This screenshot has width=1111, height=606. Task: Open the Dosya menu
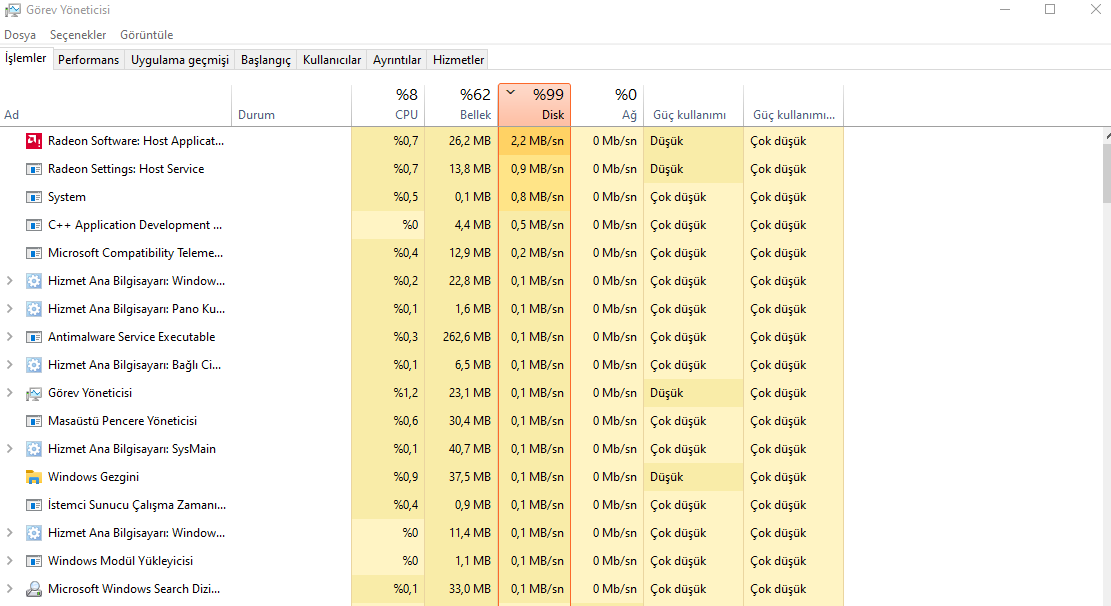click(20, 35)
